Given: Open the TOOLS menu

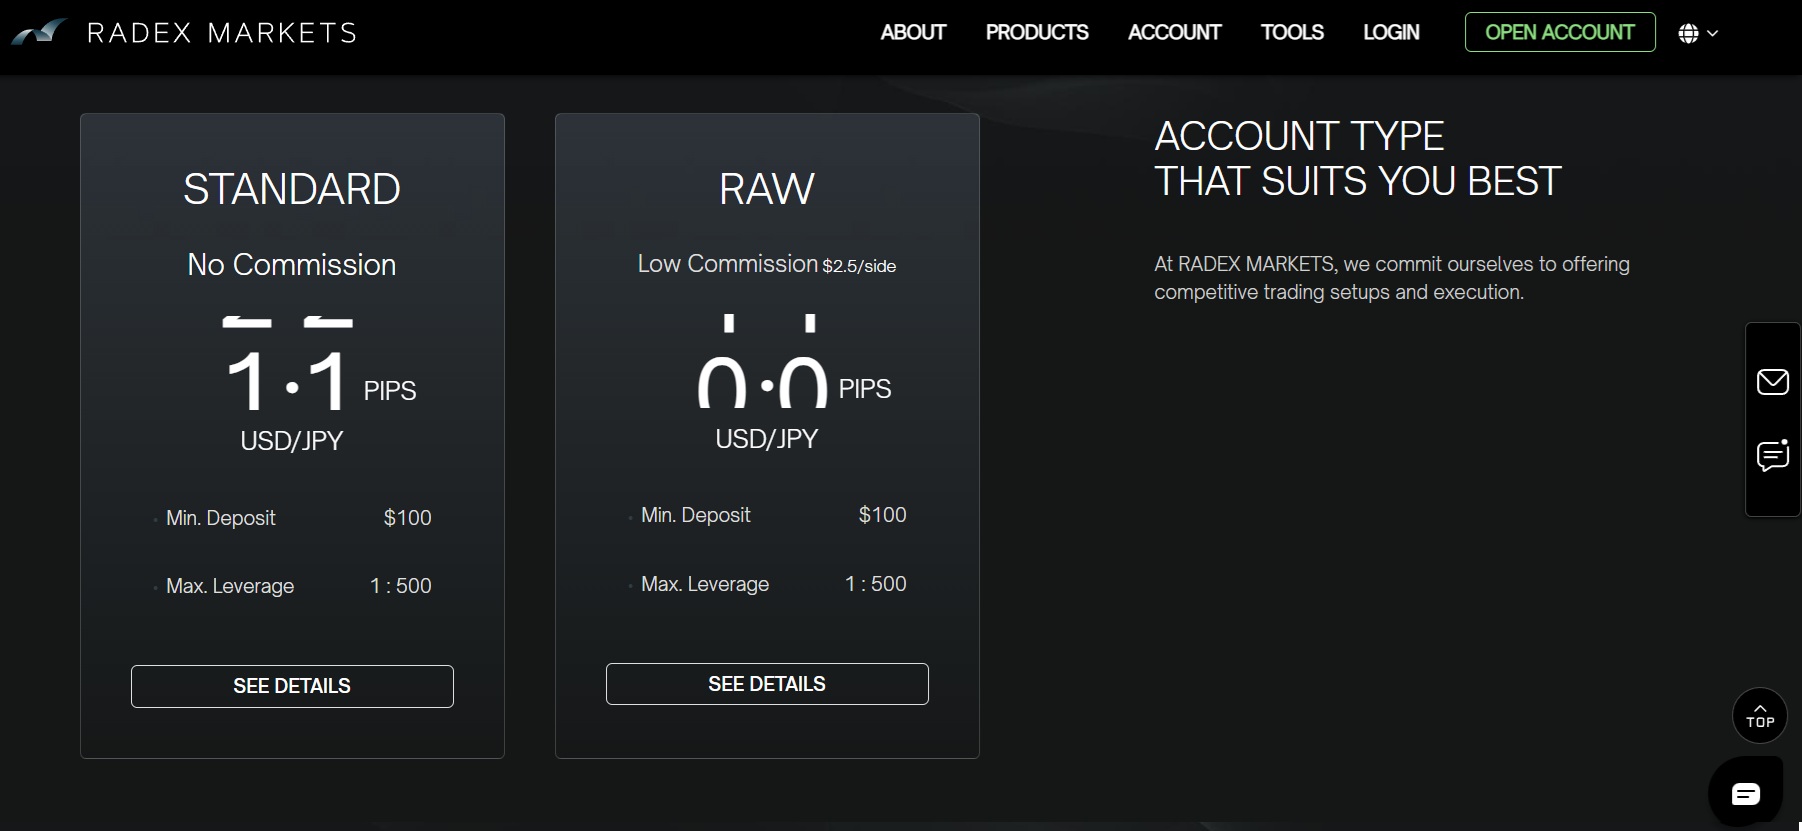Looking at the screenshot, I should [1292, 32].
